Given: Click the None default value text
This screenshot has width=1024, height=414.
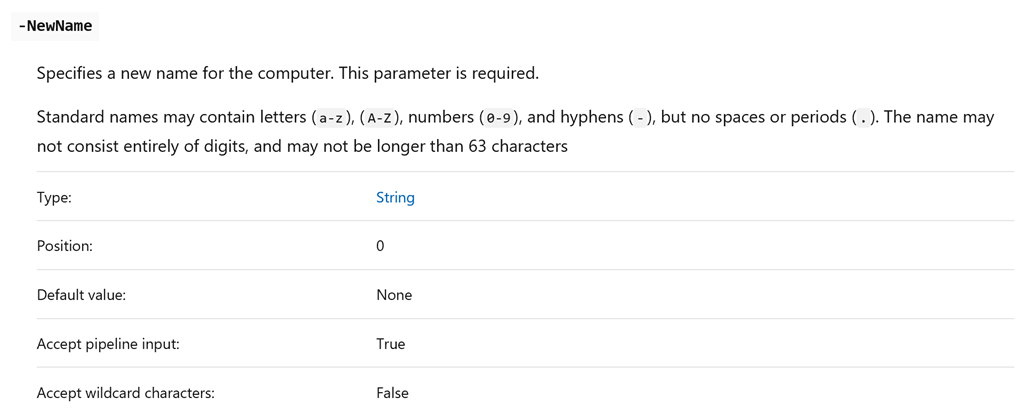Looking at the screenshot, I should click(394, 295).
